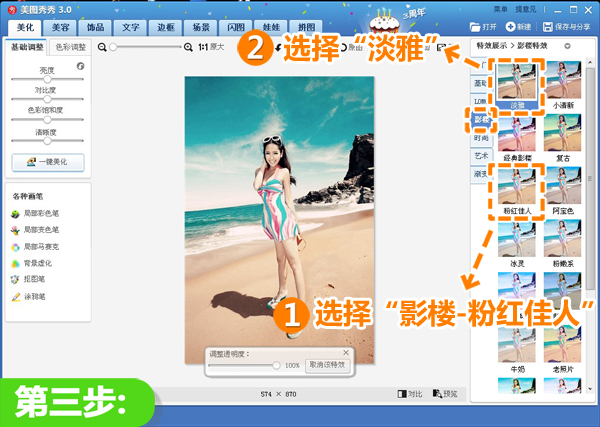
Task: Expand the 特效展示 effects dropdown arrow
Action: (567, 46)
